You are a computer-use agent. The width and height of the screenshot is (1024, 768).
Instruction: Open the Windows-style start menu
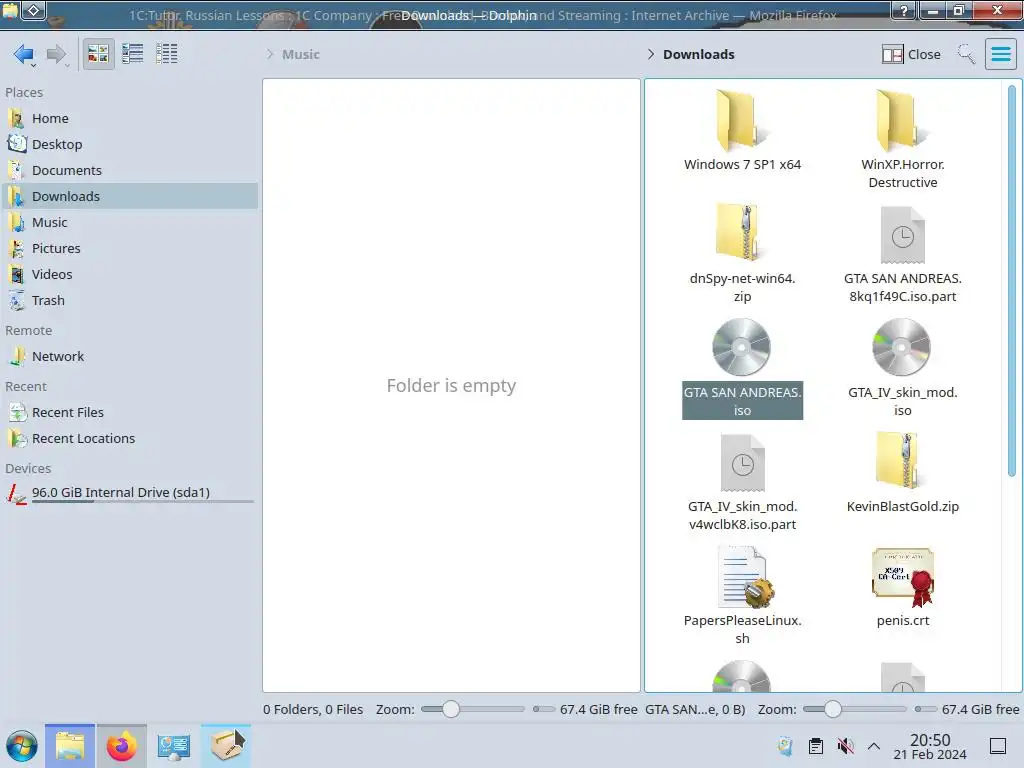tap(22, 746)
